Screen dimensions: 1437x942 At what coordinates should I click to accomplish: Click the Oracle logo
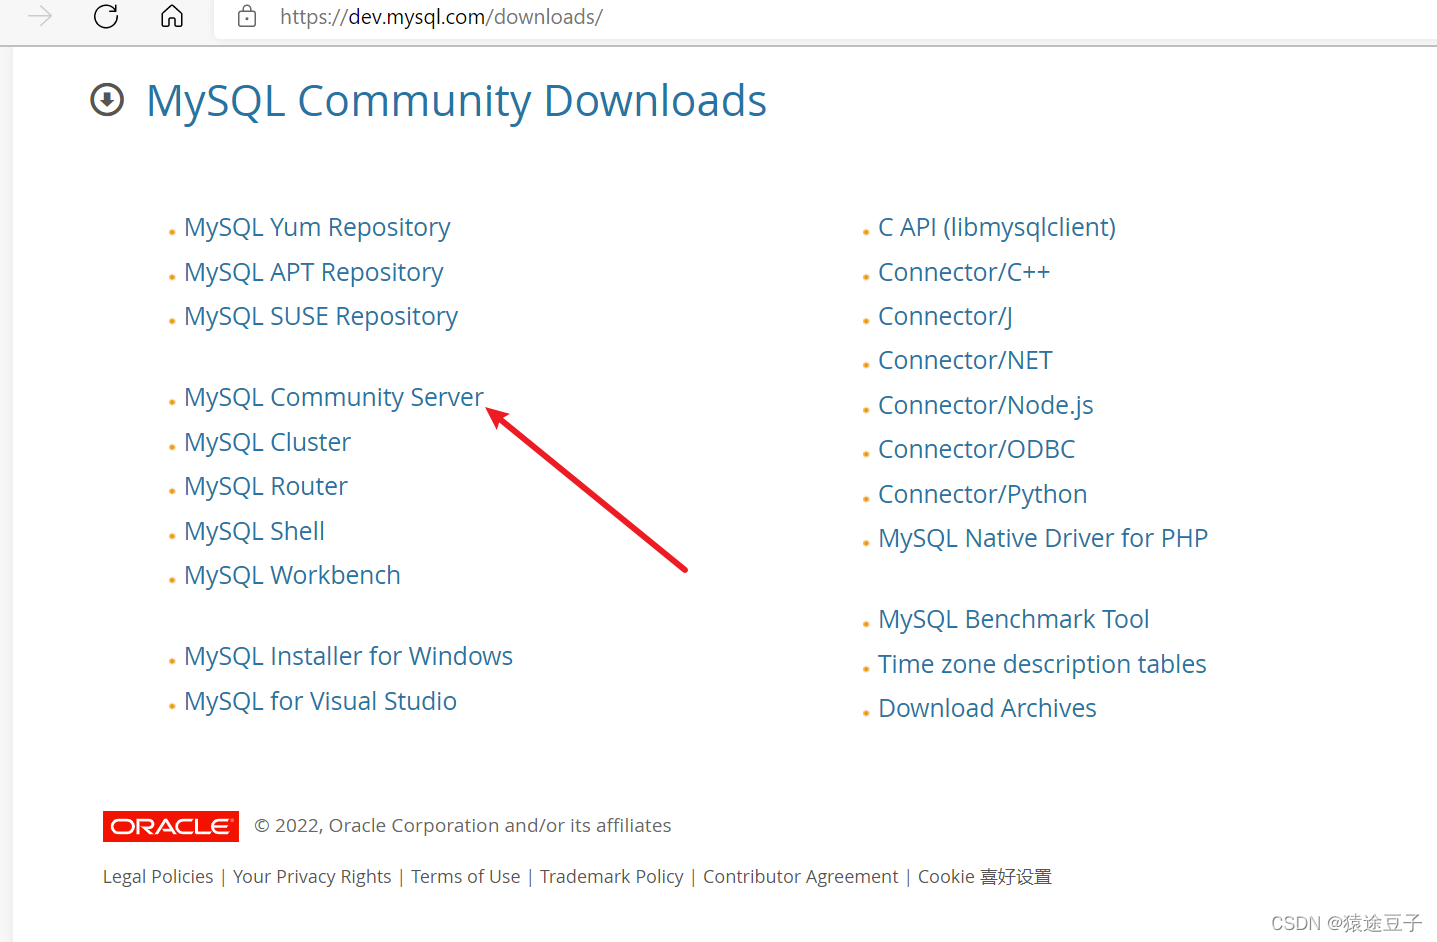click(171, 826)
